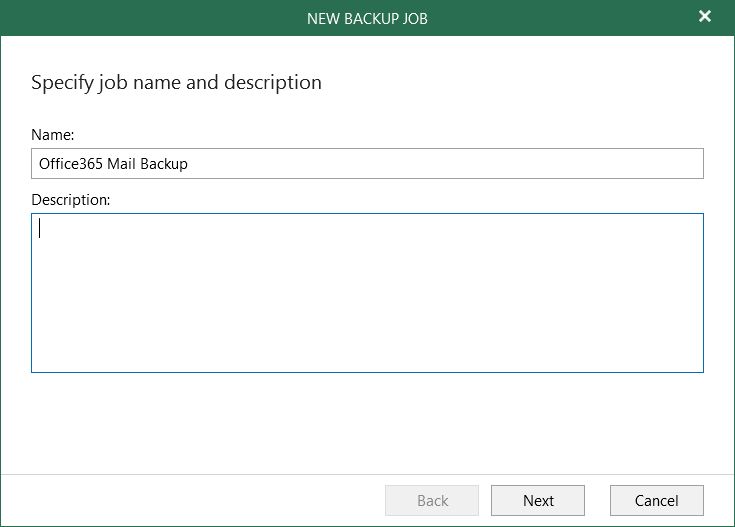The height and width of the screenshot is (527, 735).
Task: Click the 'Specify job name and description' heading
Action: pyautogui.click(x=176, y=82)
